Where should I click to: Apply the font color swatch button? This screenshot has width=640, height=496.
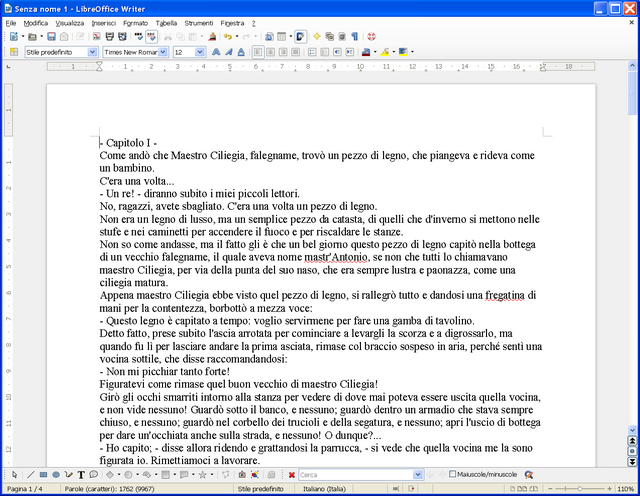(366, 52)
